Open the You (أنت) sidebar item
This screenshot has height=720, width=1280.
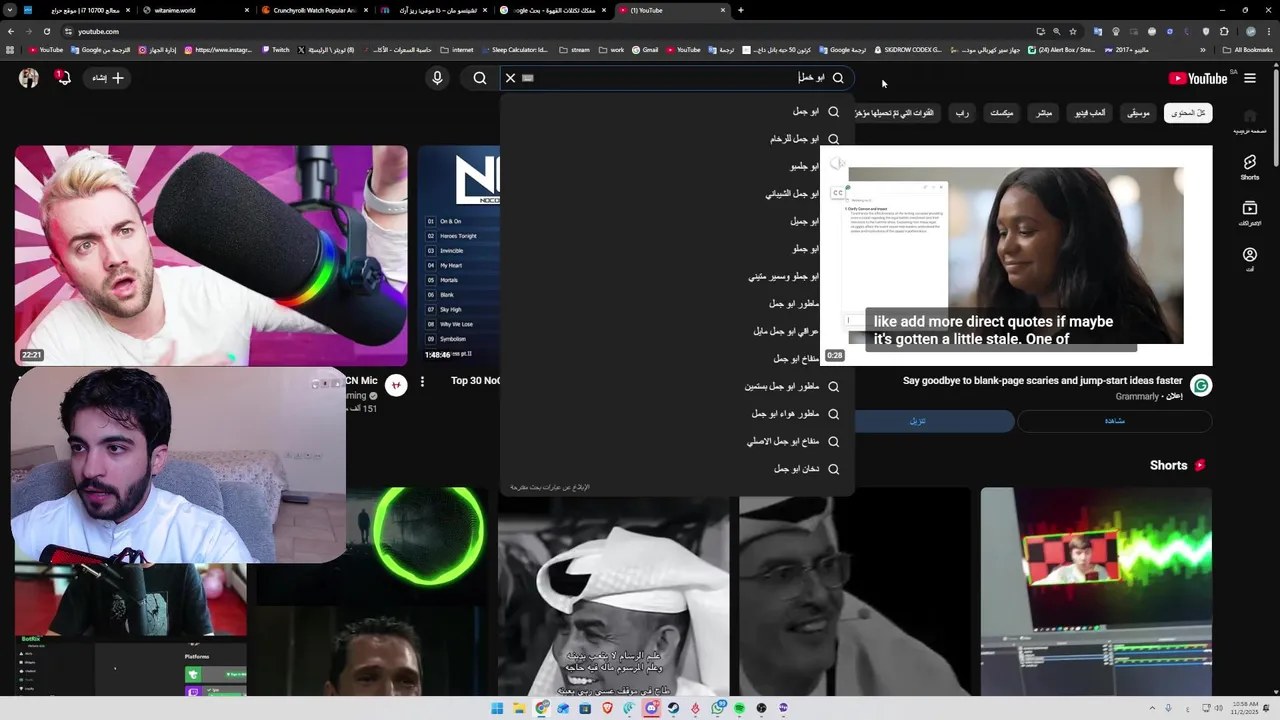pos(1250,260)
